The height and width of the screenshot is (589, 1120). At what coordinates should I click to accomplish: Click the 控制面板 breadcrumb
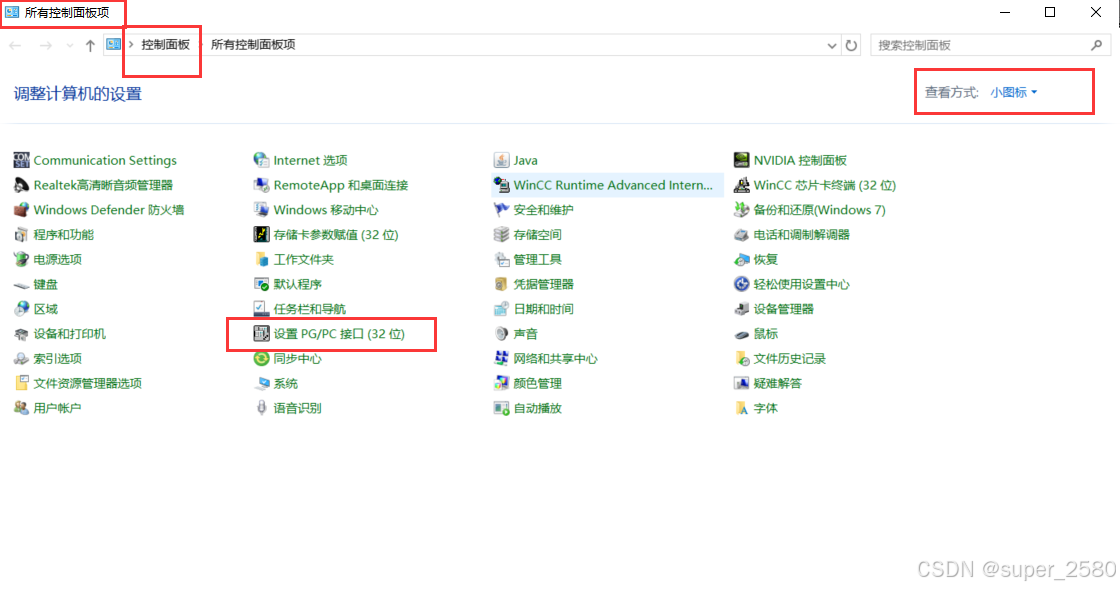(x=166, y=44)
